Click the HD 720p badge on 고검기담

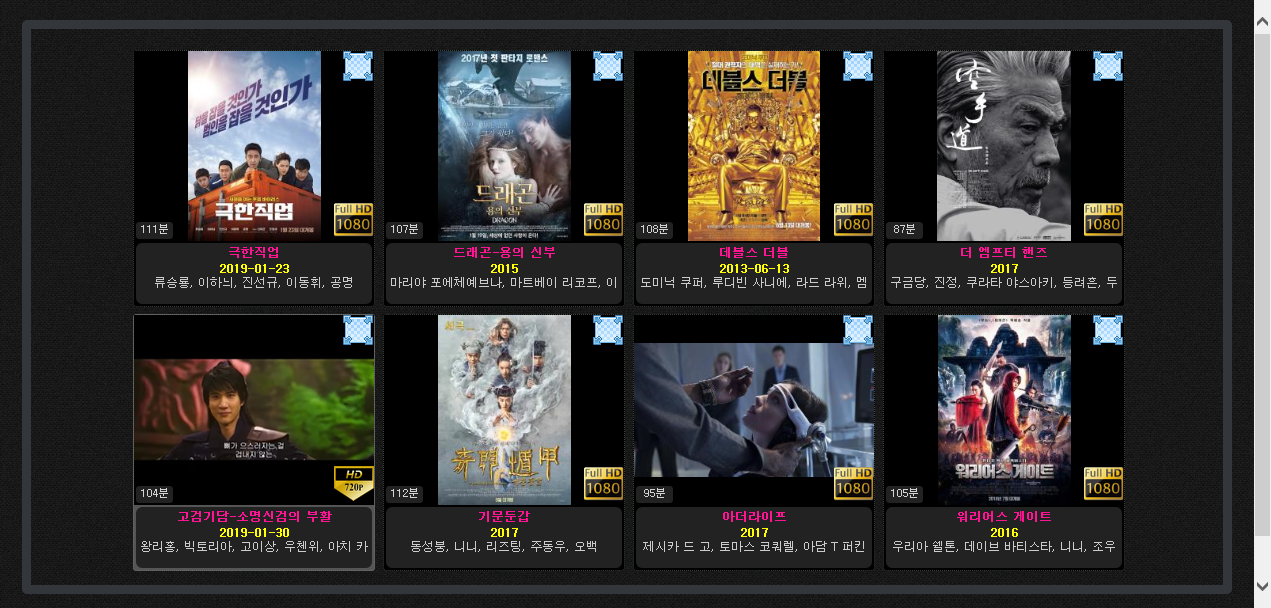point(353,483)
